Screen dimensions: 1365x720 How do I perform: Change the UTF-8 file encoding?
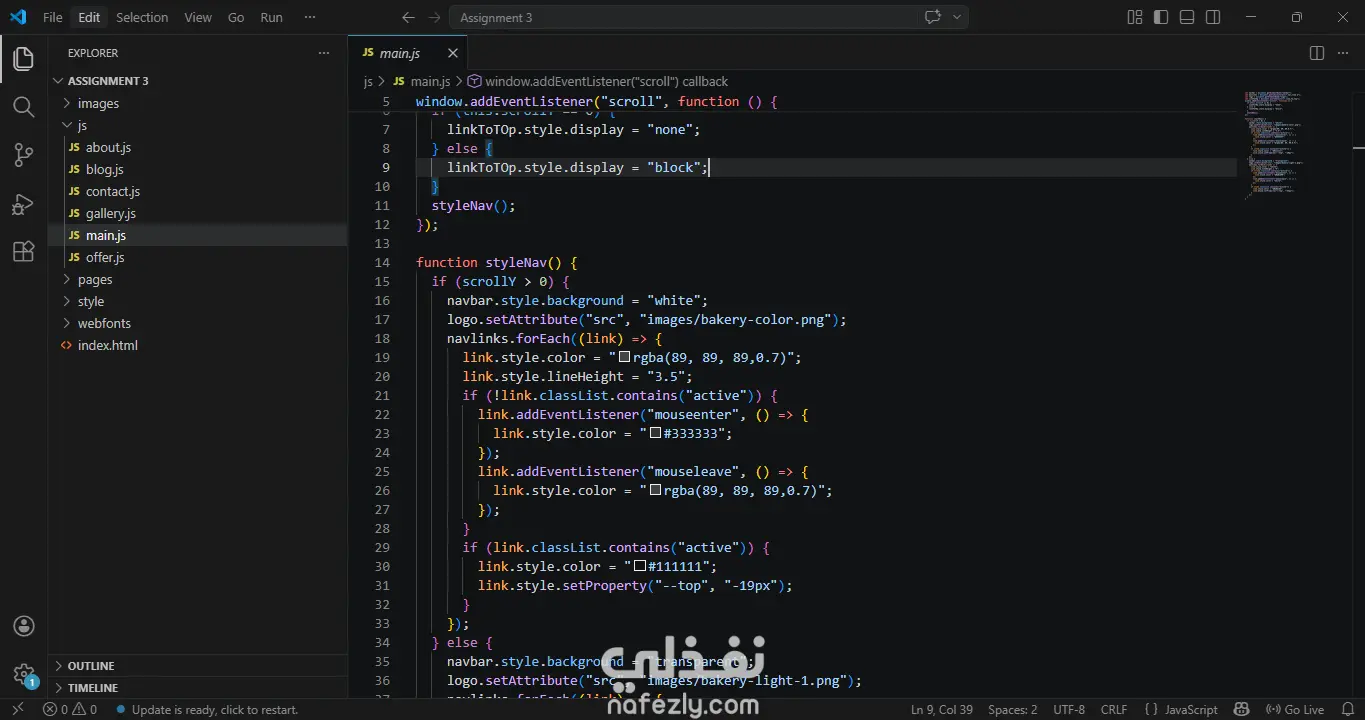click(1069, 709)
